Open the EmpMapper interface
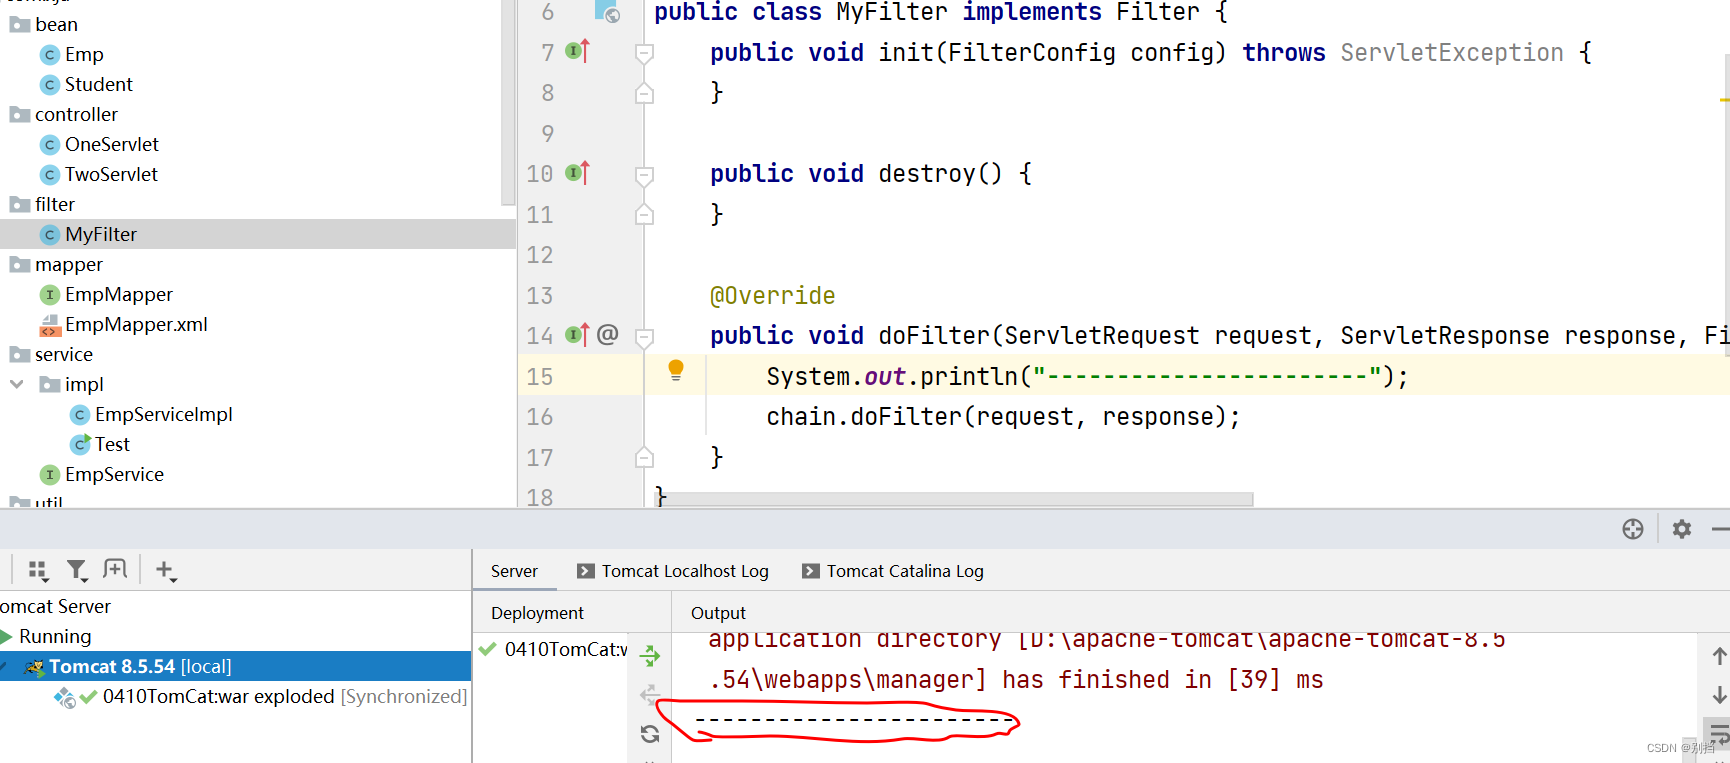 118,294
